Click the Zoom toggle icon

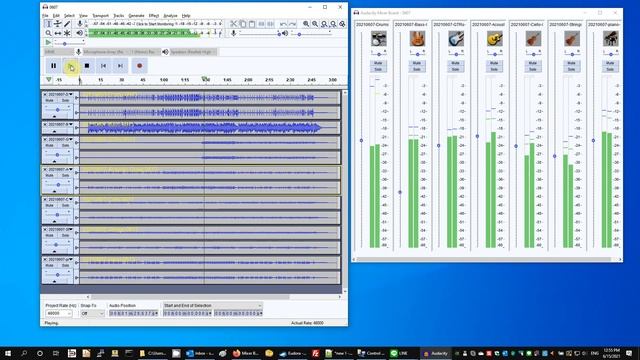(342, 24)
